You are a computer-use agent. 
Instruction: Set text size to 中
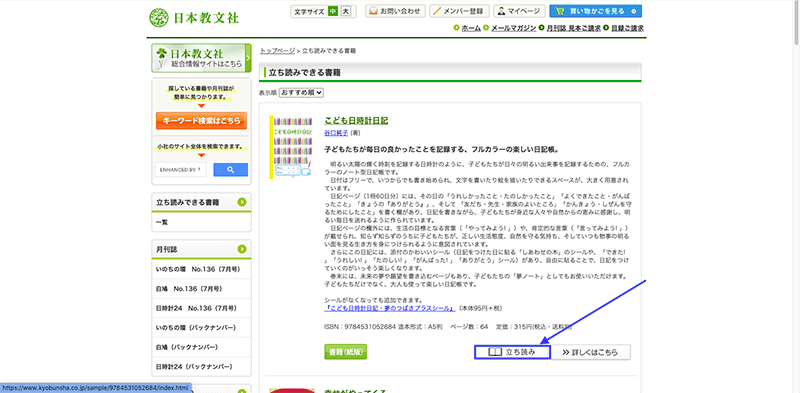(x=333, y=11)
